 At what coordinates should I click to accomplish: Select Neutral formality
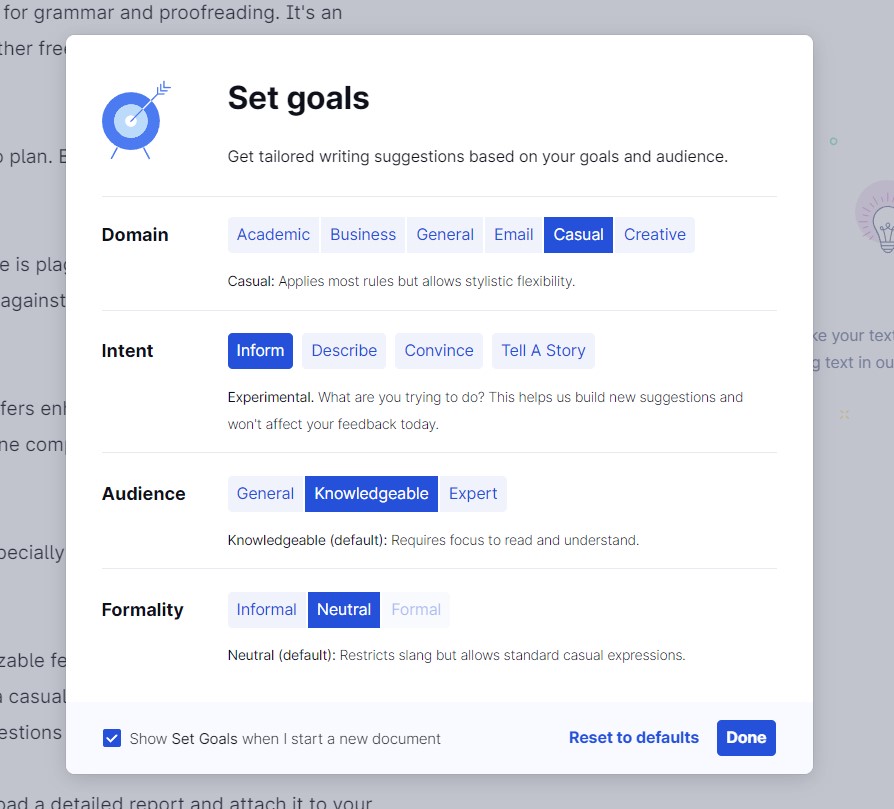coord(344,610)
